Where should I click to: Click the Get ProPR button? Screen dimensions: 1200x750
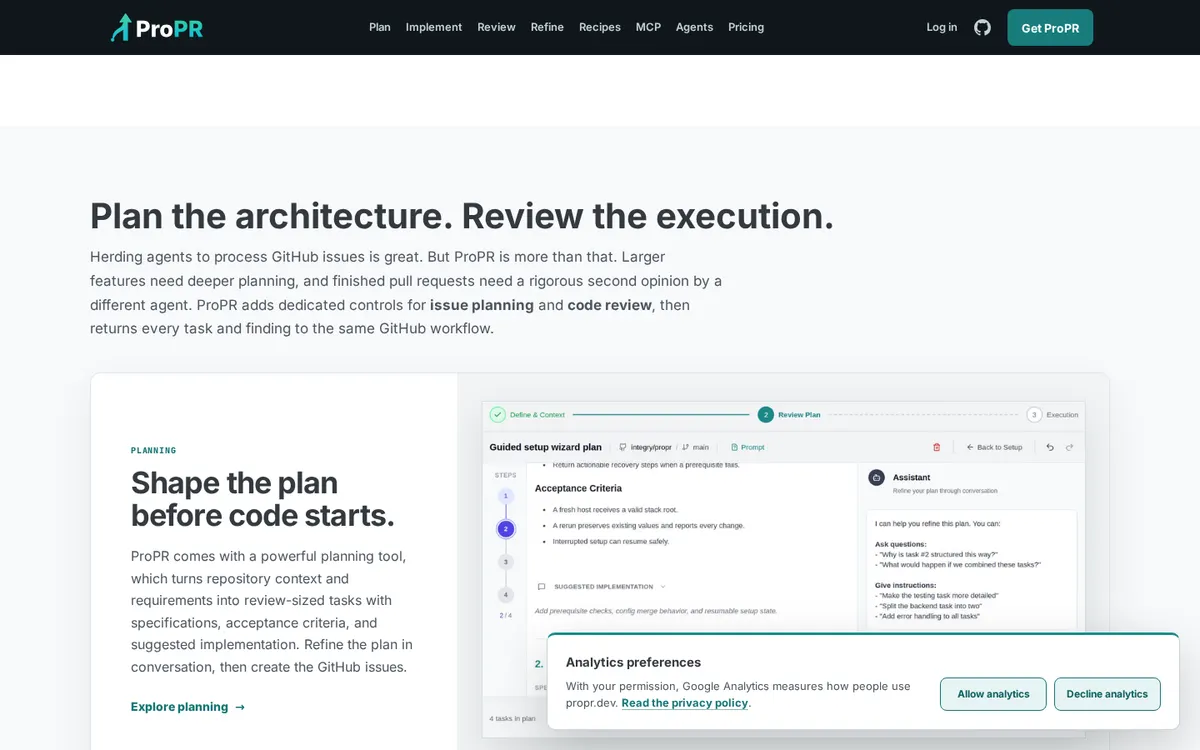[1050, 28]
